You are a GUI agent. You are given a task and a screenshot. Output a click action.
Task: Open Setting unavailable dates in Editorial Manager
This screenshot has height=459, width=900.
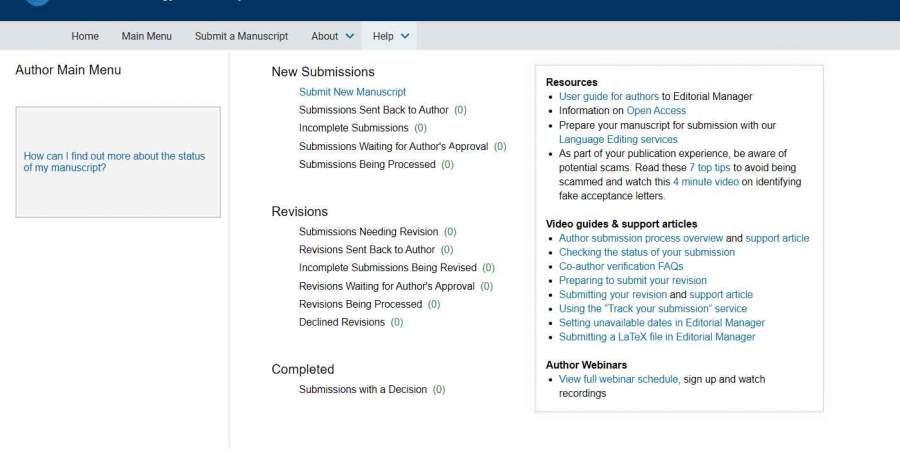point(661,323)
